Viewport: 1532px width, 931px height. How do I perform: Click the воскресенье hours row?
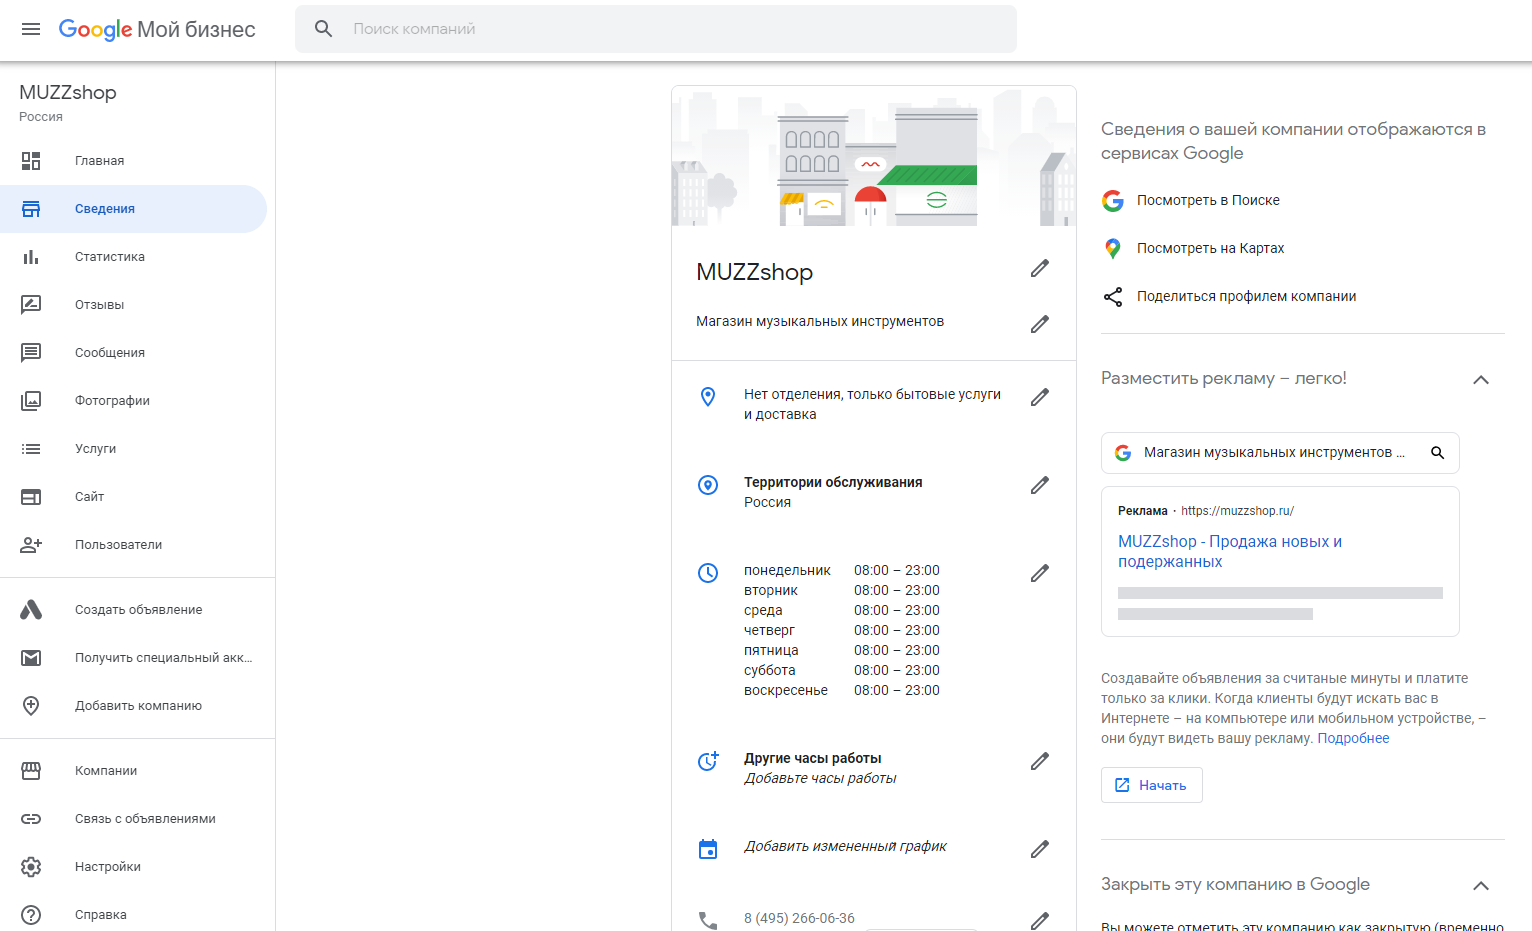click(842, 691)
